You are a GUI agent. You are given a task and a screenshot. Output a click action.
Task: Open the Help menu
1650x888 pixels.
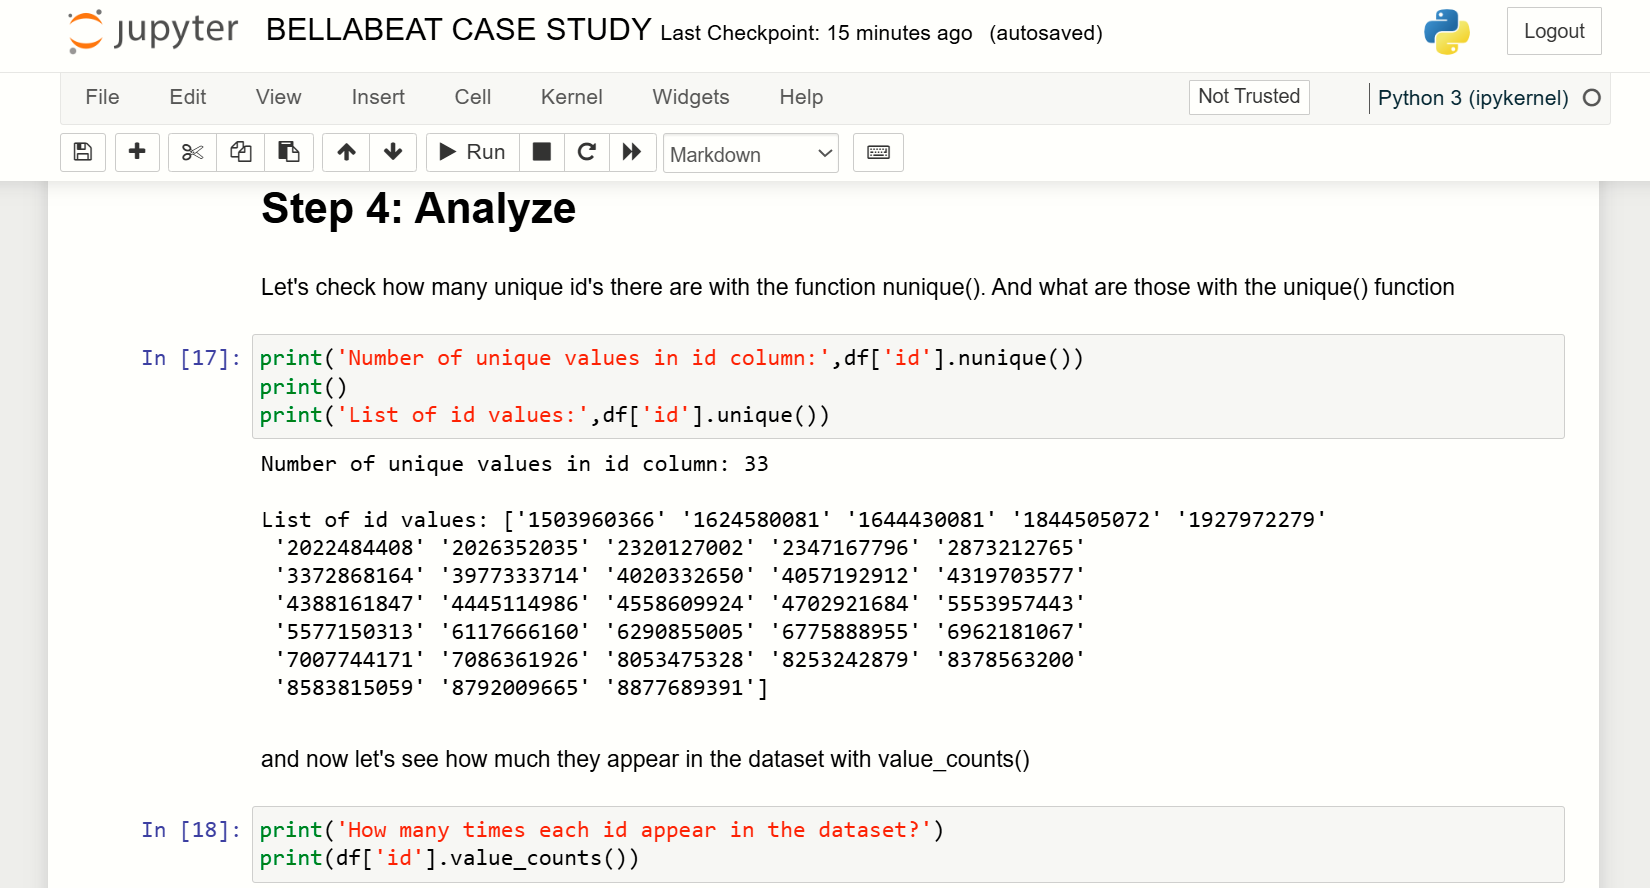coord(801,97)
